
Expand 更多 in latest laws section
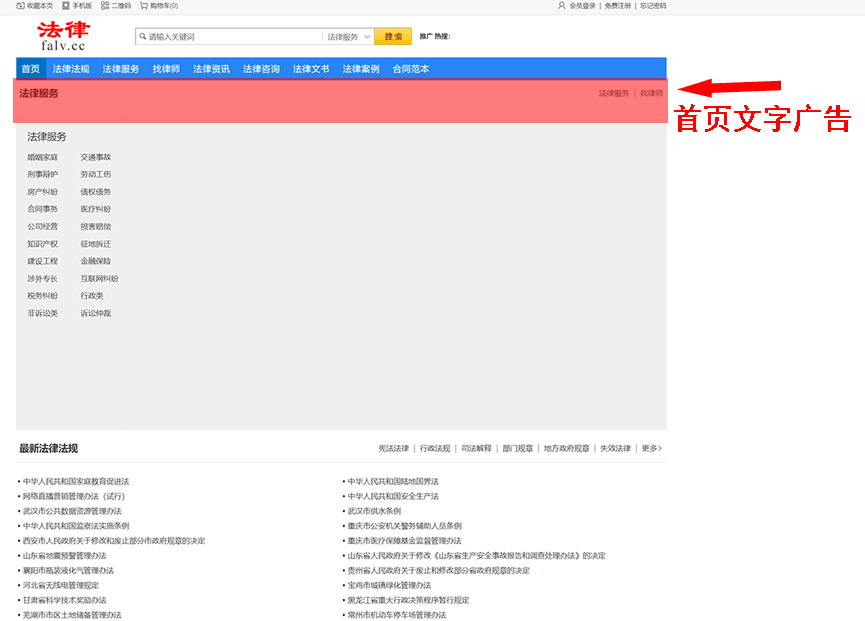click(x=651, y=448)
